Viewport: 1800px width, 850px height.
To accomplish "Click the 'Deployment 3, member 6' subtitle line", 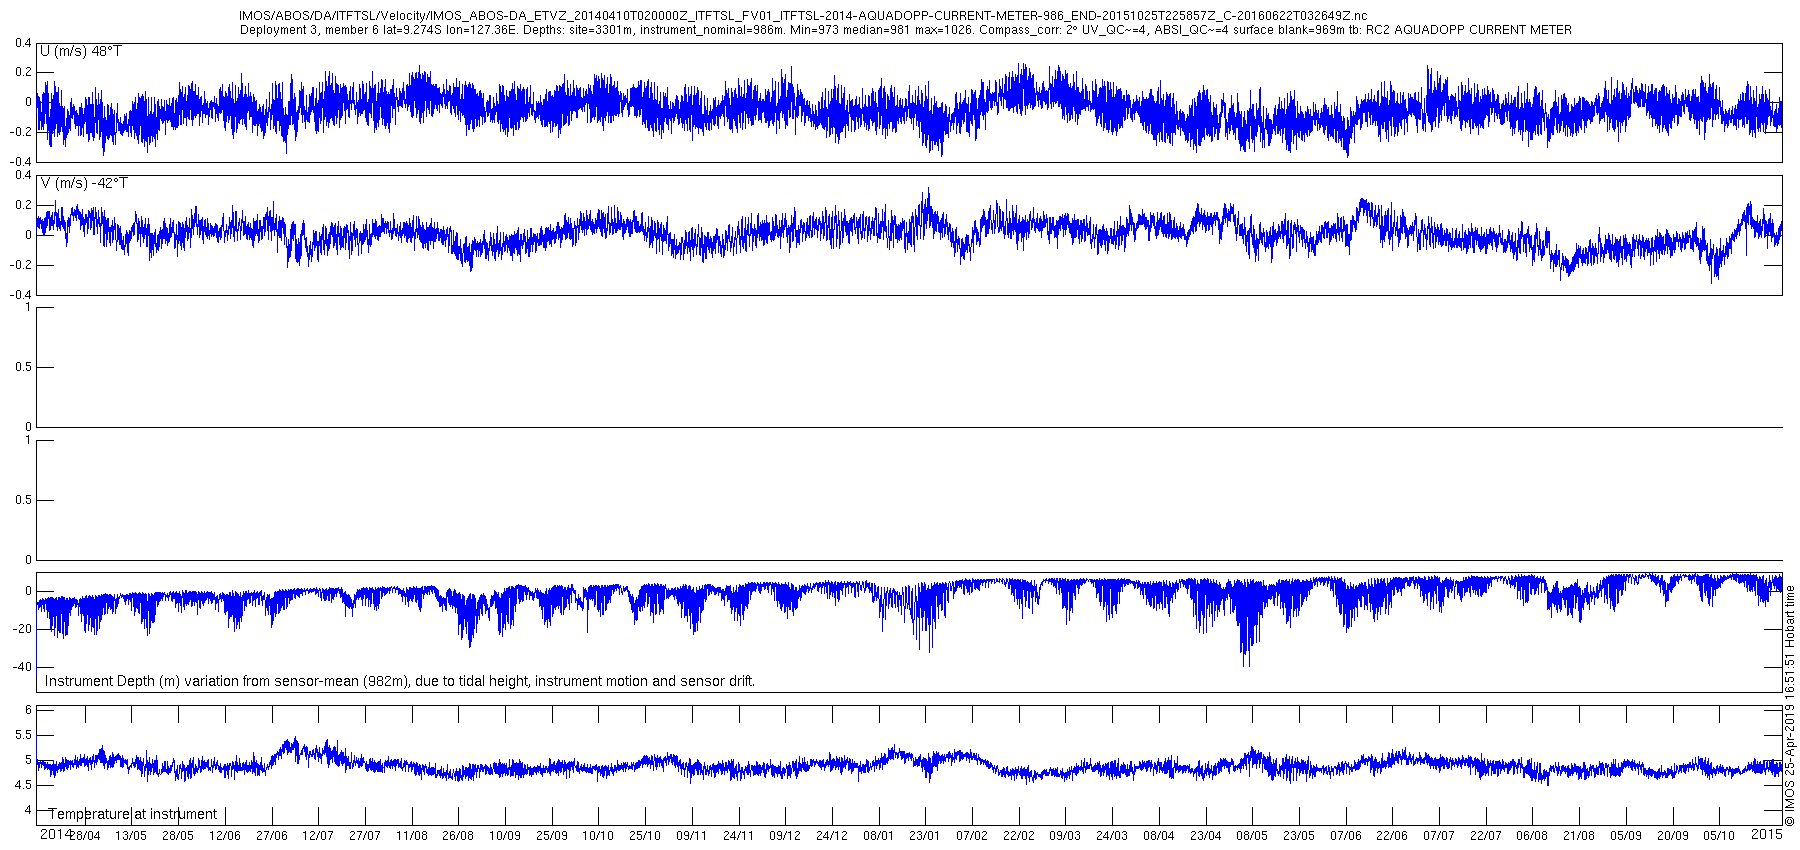I will [x=905, y=30].
